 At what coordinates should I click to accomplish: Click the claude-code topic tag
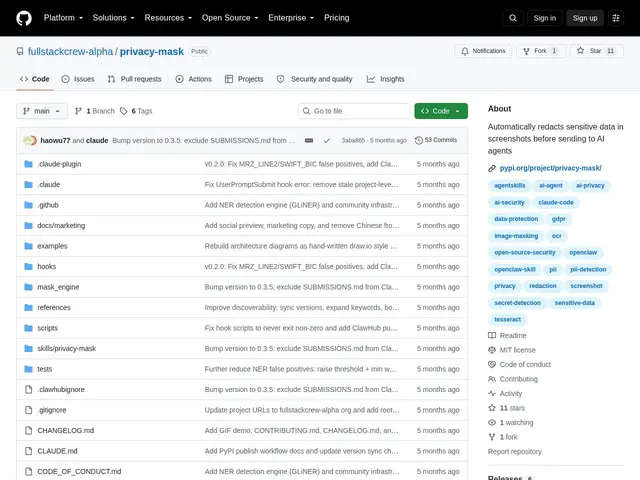click(x=556, y=202)
